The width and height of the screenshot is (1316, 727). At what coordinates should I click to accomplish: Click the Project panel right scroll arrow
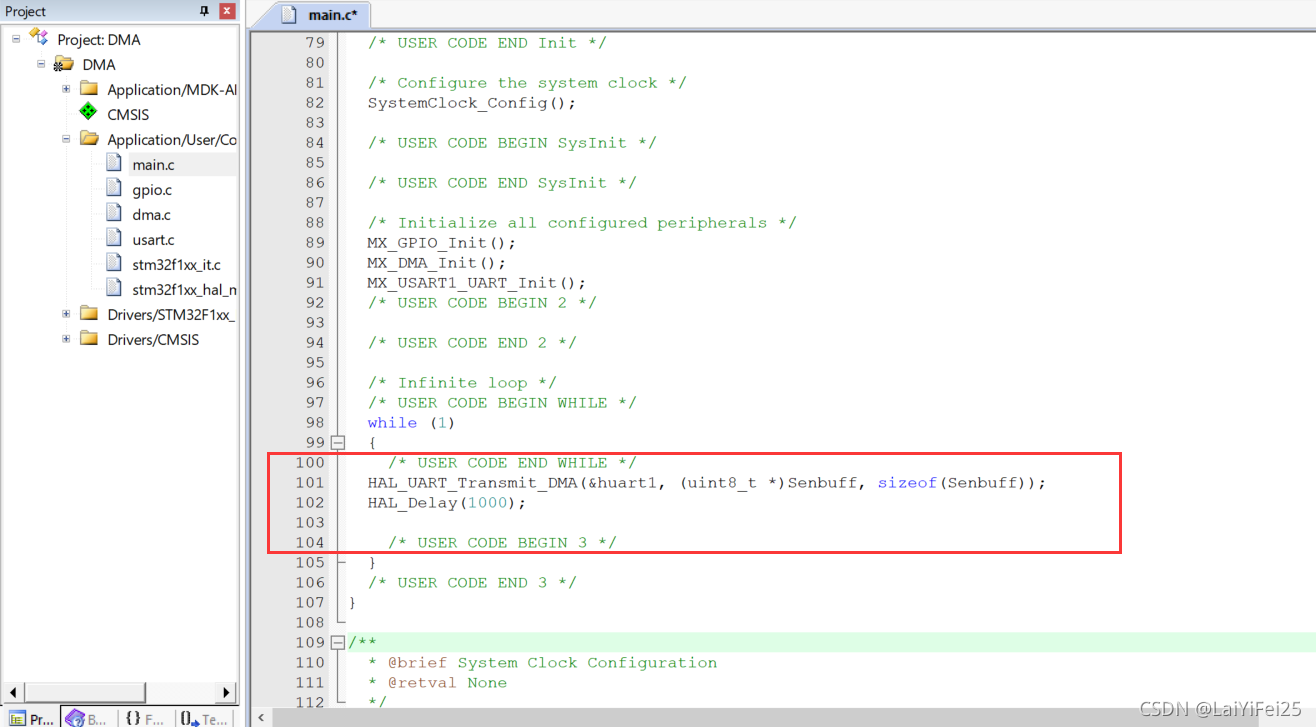[x=228, y=692]
